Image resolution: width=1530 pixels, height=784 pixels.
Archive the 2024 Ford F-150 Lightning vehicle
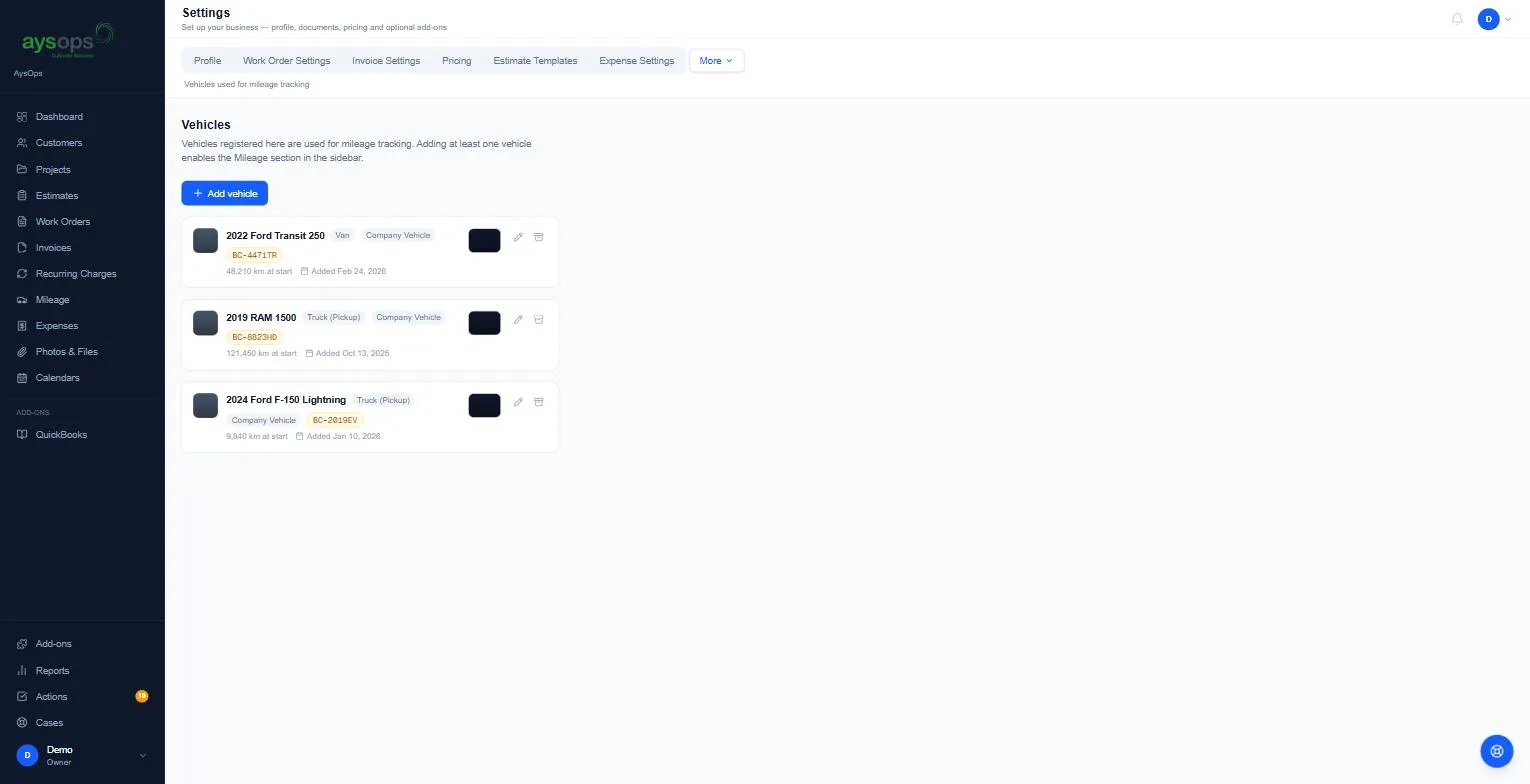[x=538, y=402]
